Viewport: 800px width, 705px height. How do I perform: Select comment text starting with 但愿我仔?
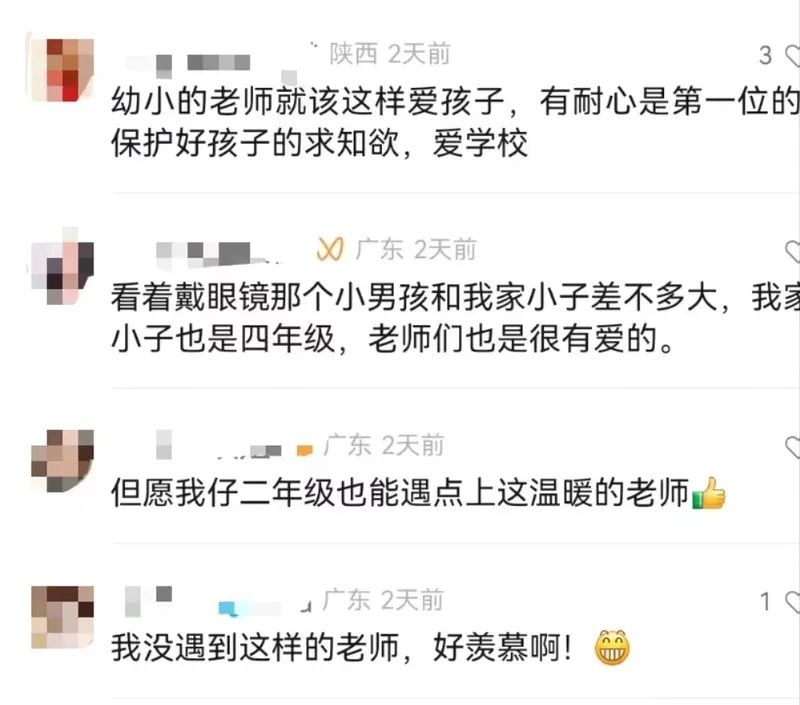point(418,493)
